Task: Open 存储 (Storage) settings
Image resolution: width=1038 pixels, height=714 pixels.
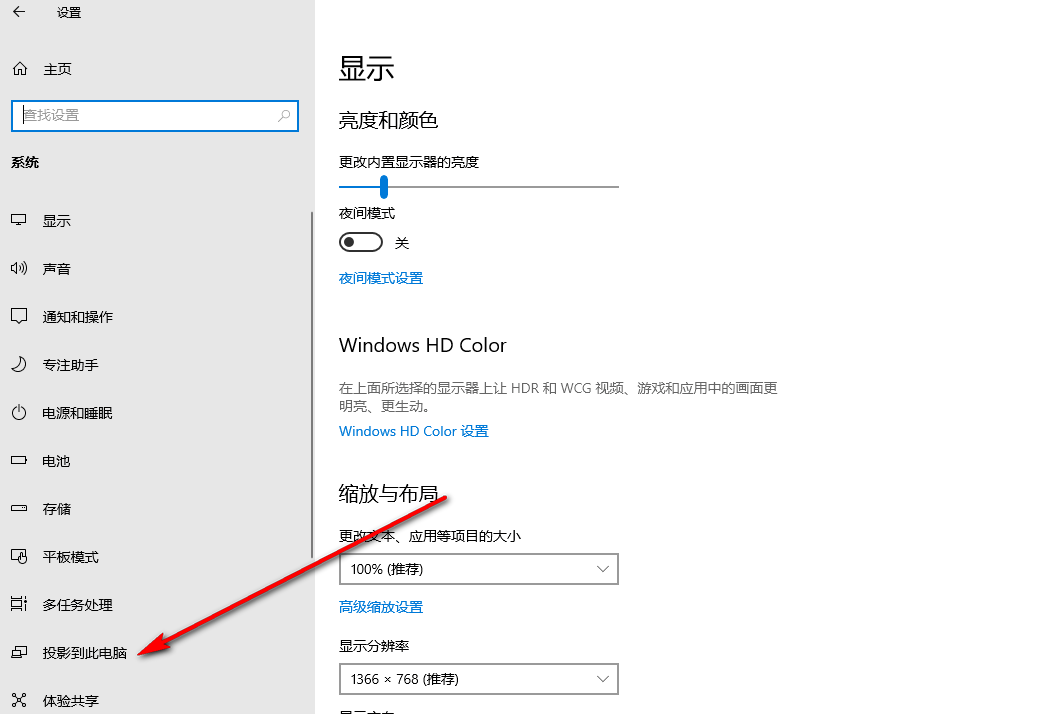Action: tap(56, 508)
